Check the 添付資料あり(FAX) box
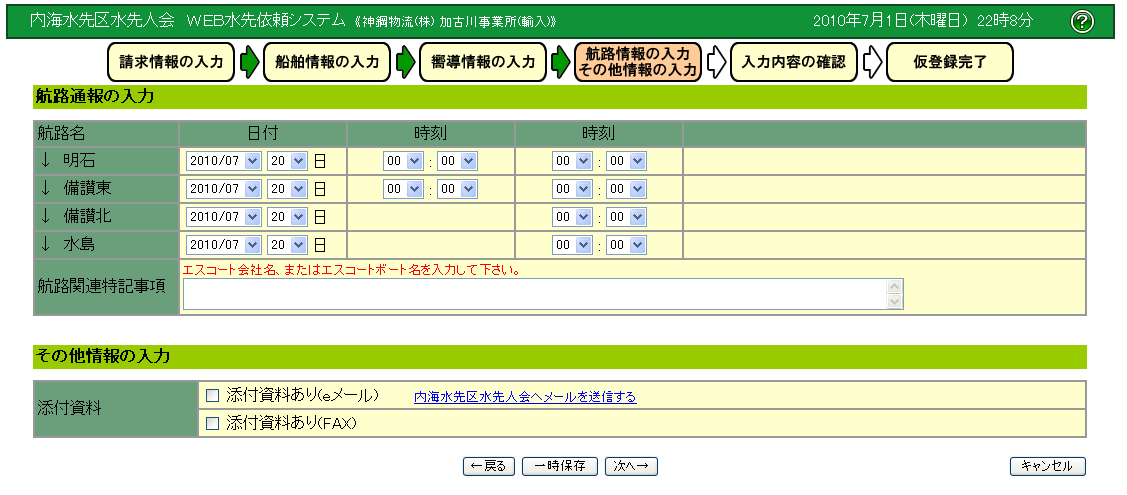This screenshot has width=1127, height=495. click(x=212, y=424)
